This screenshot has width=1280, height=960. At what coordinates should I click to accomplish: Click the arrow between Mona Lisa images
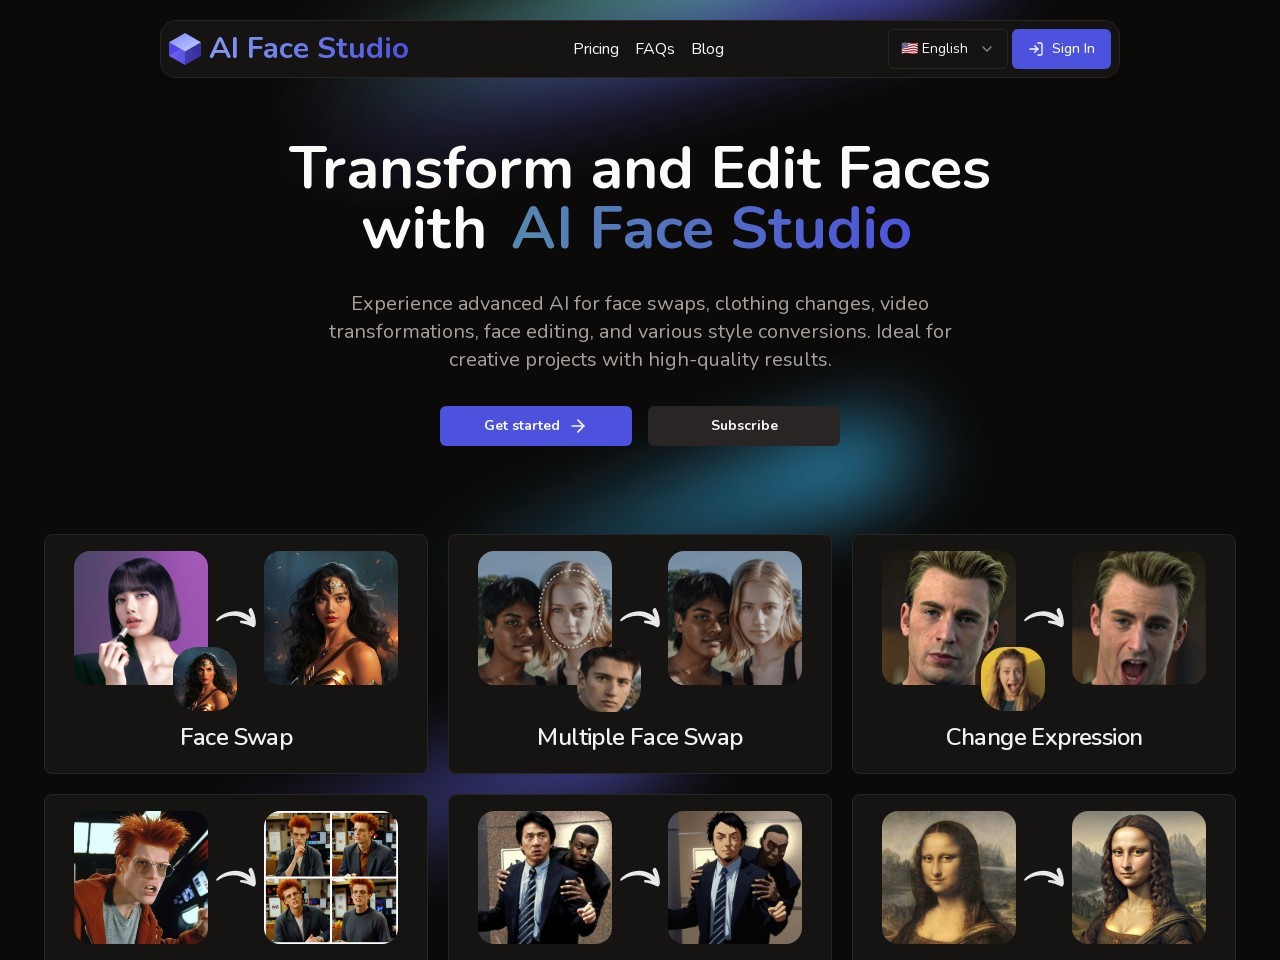[1044, 877]
